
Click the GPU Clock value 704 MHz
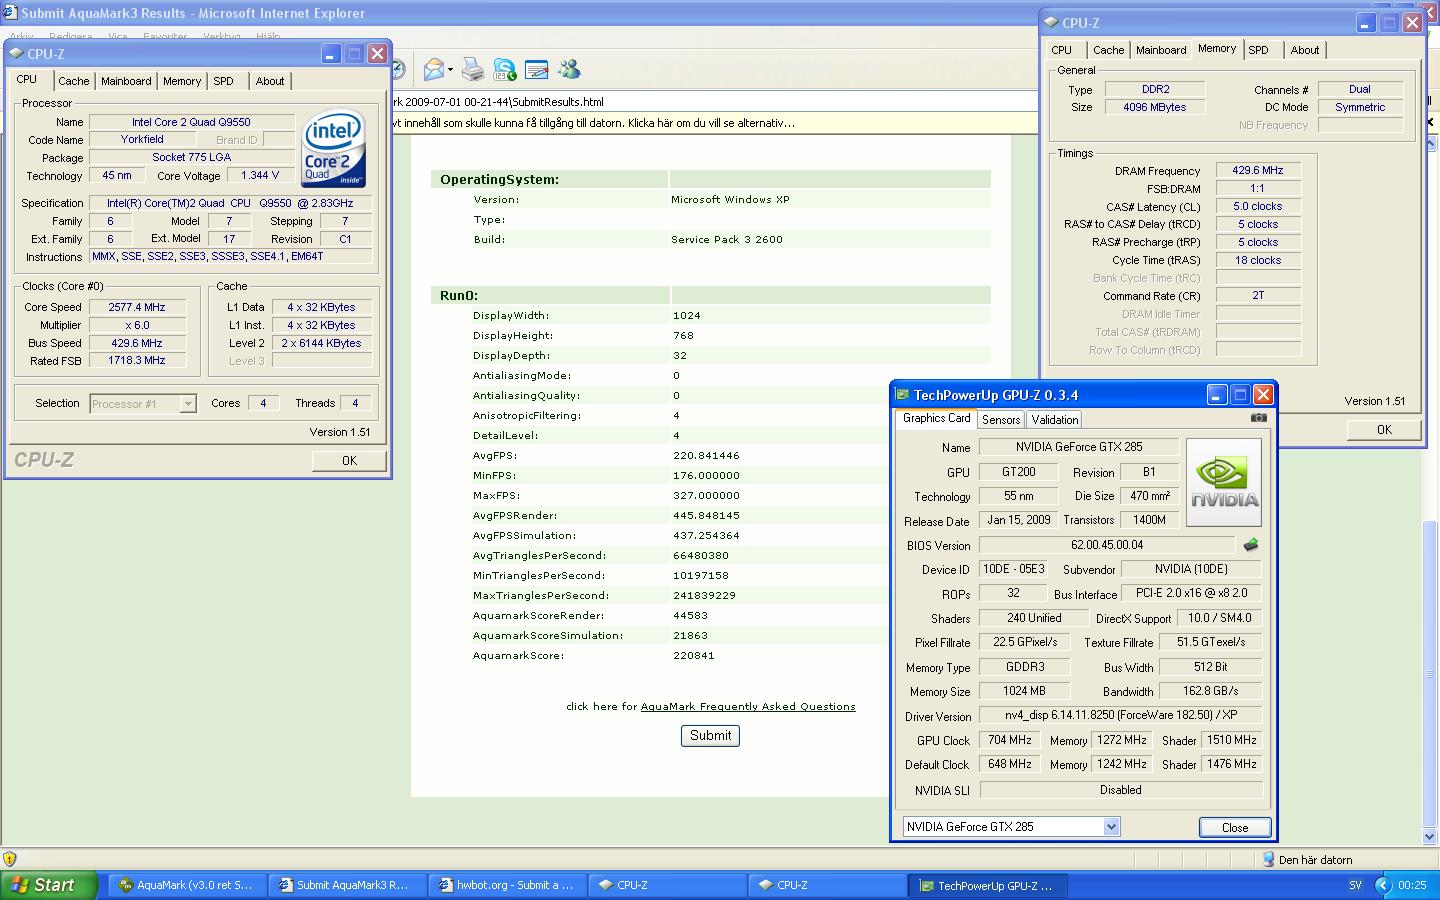[x=1010, y=740]
